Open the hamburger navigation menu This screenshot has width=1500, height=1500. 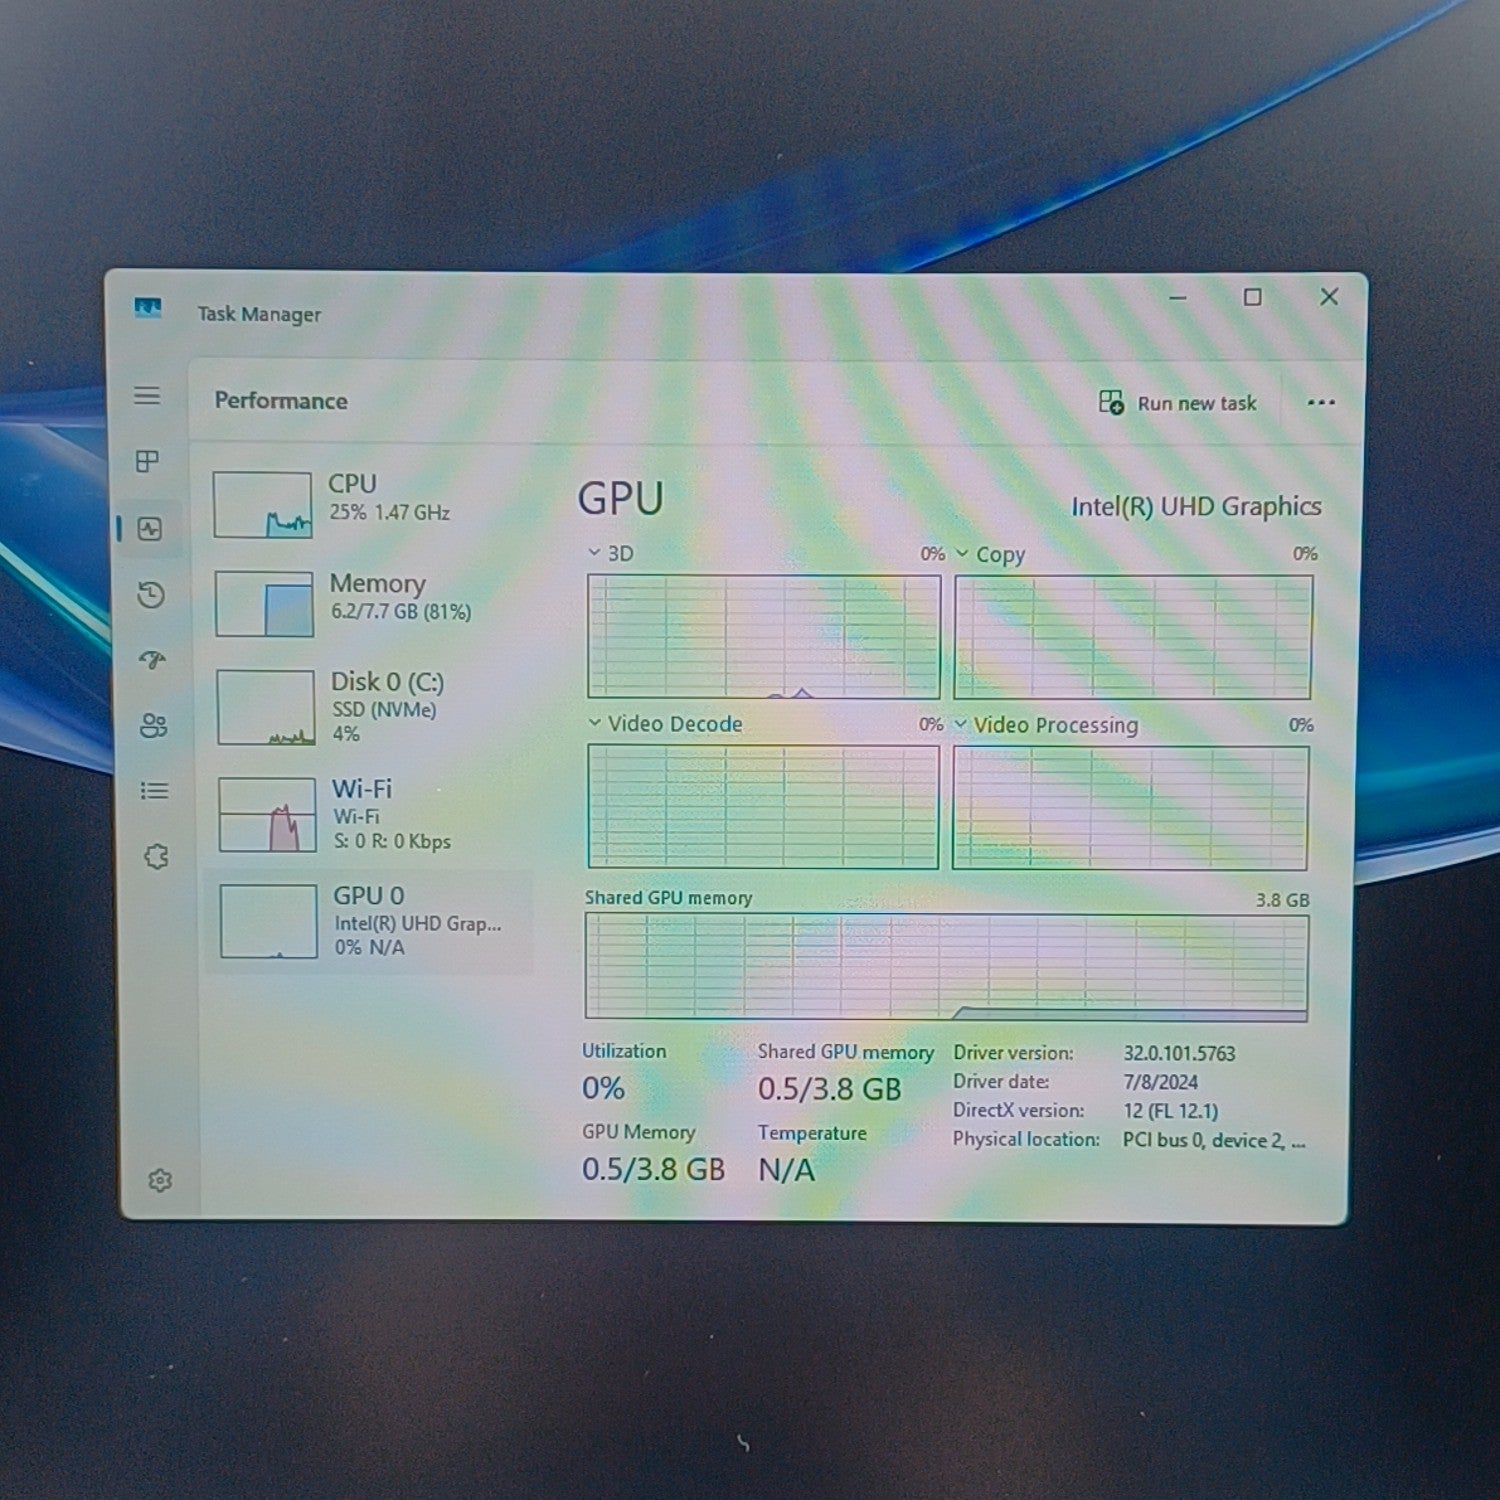(147, 396)
